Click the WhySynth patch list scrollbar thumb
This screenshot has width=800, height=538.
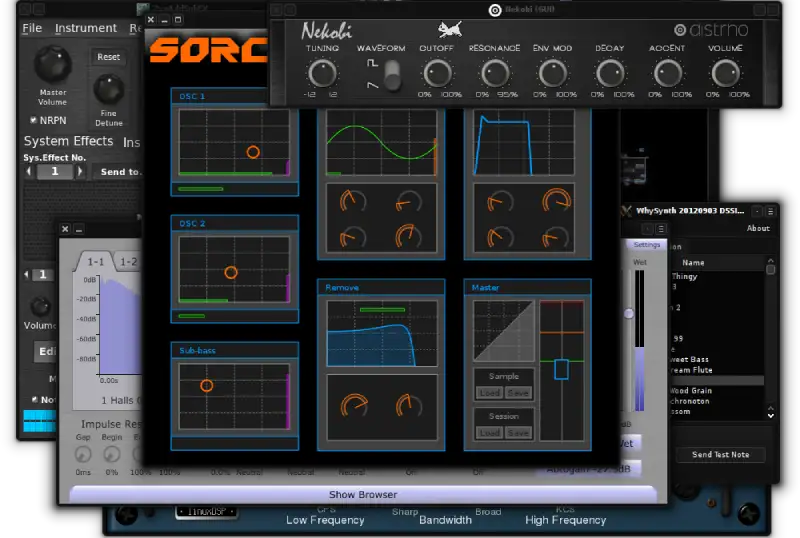(x=770, y=269)
